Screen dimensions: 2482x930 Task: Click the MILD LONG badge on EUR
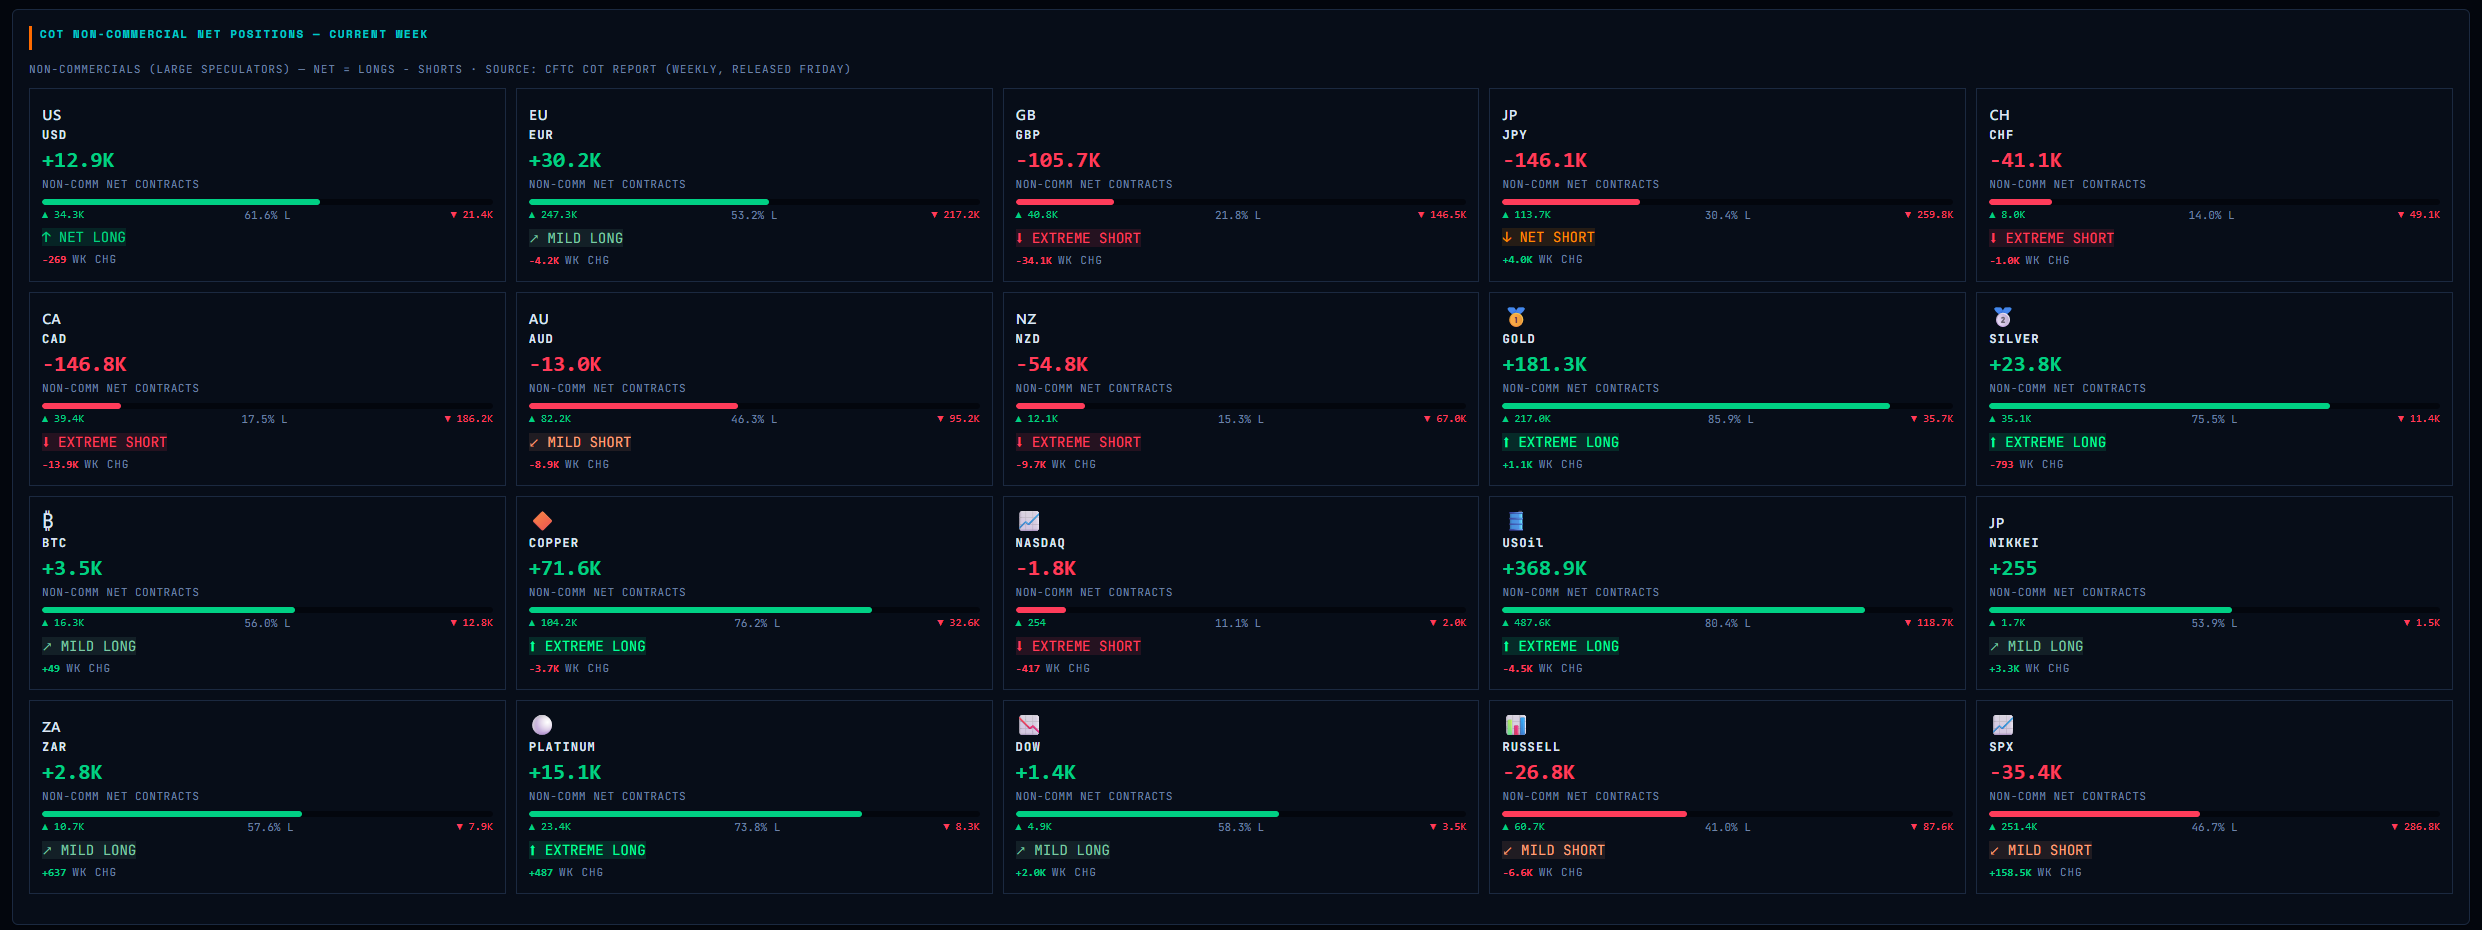(x=576, y=238)
